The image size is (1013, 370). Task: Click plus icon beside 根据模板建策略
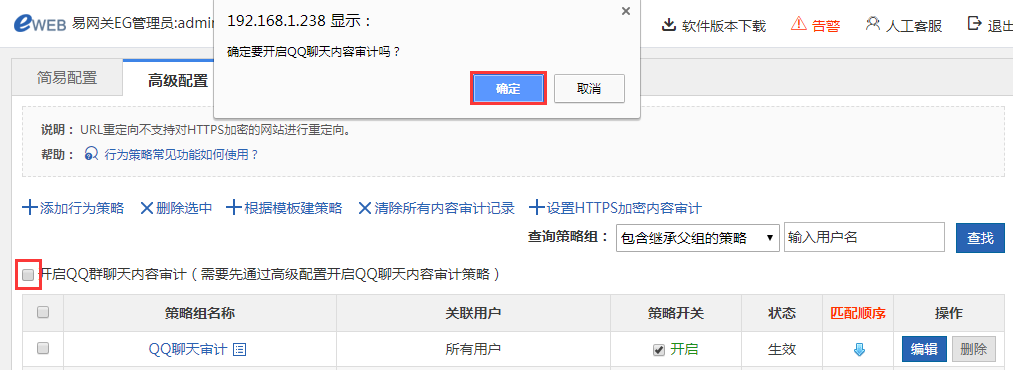(234, 208)
